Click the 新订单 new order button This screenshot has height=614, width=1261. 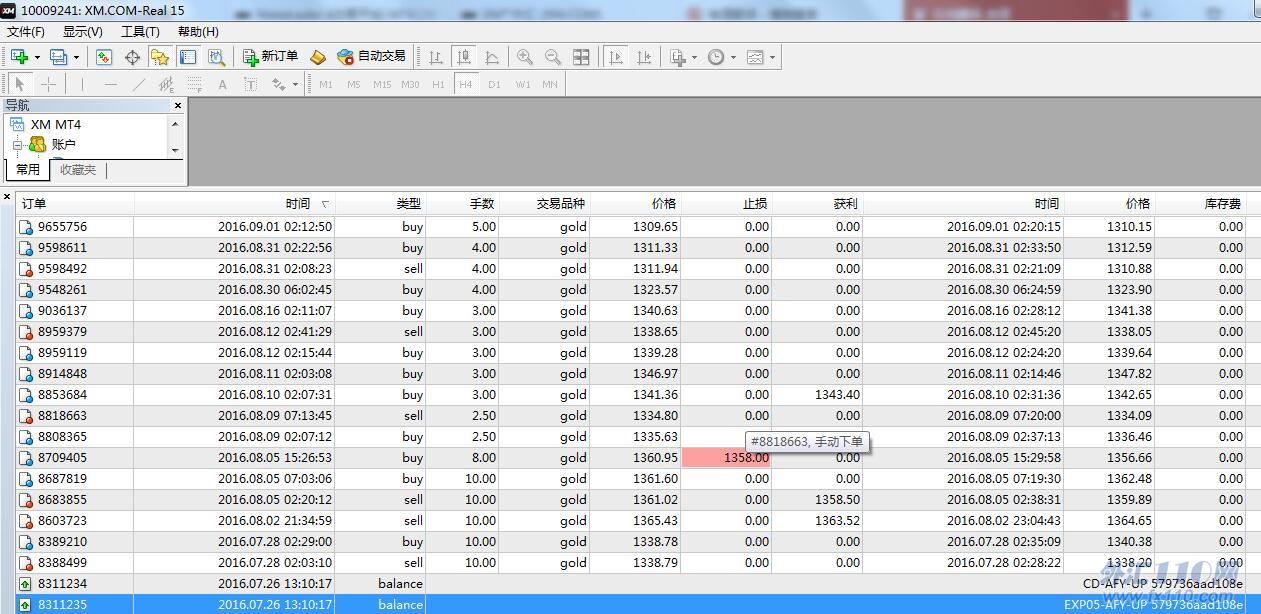click(x=270, y=57)
